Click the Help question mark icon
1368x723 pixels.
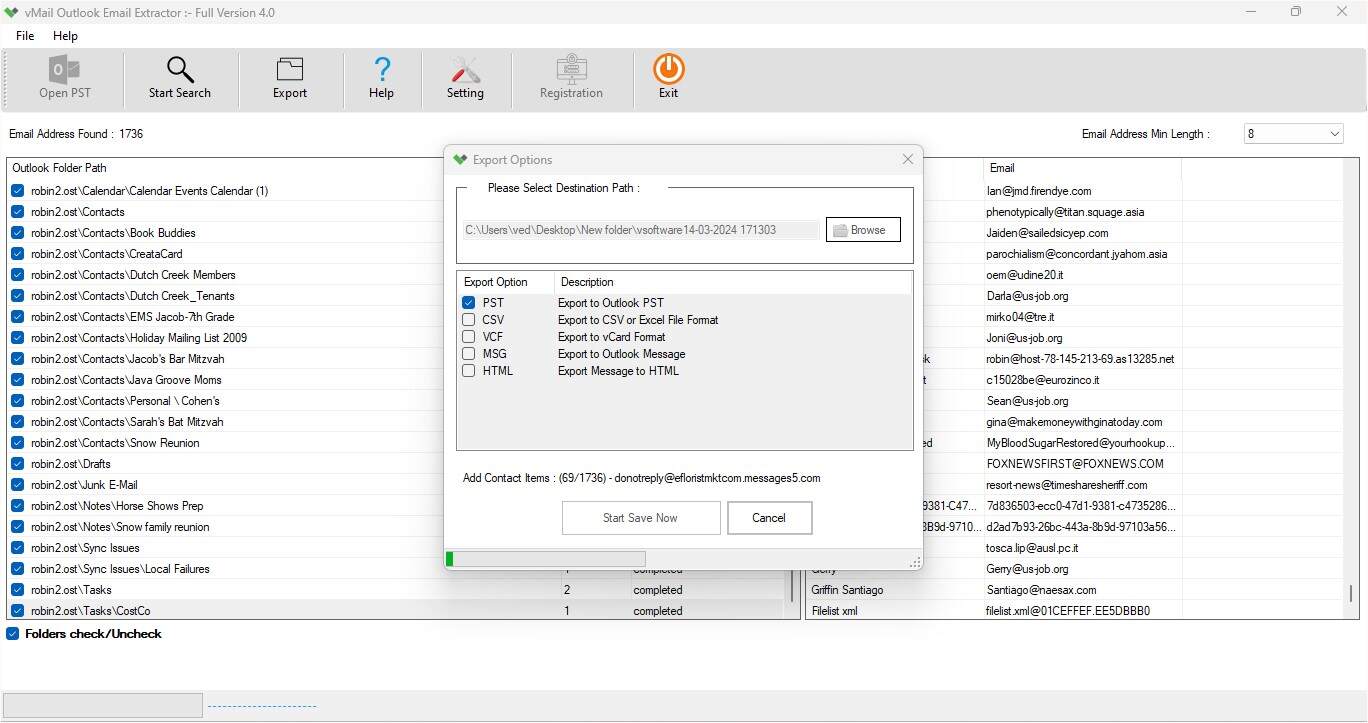[381, 69]
